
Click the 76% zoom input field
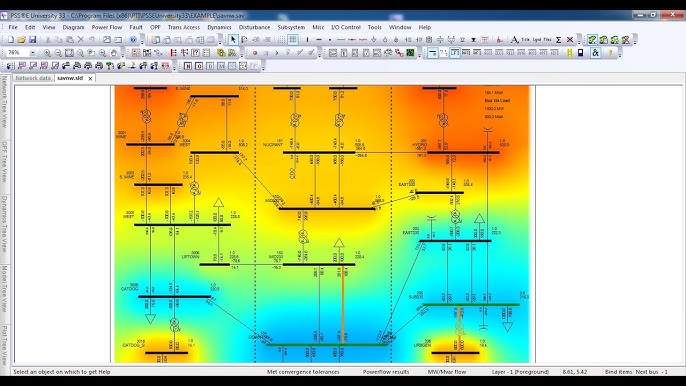pyautogui.click(x=18, y=53)
